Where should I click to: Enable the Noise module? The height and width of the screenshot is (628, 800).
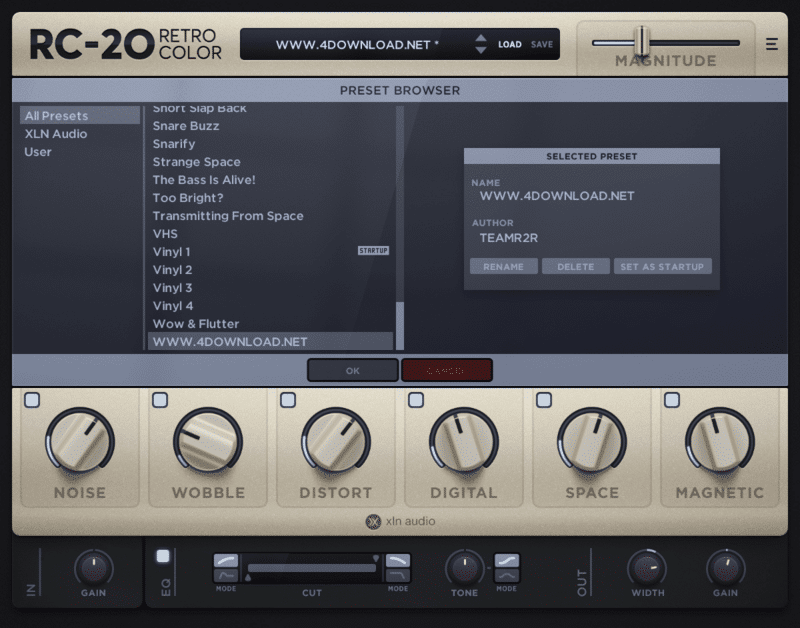coord(31,399)
